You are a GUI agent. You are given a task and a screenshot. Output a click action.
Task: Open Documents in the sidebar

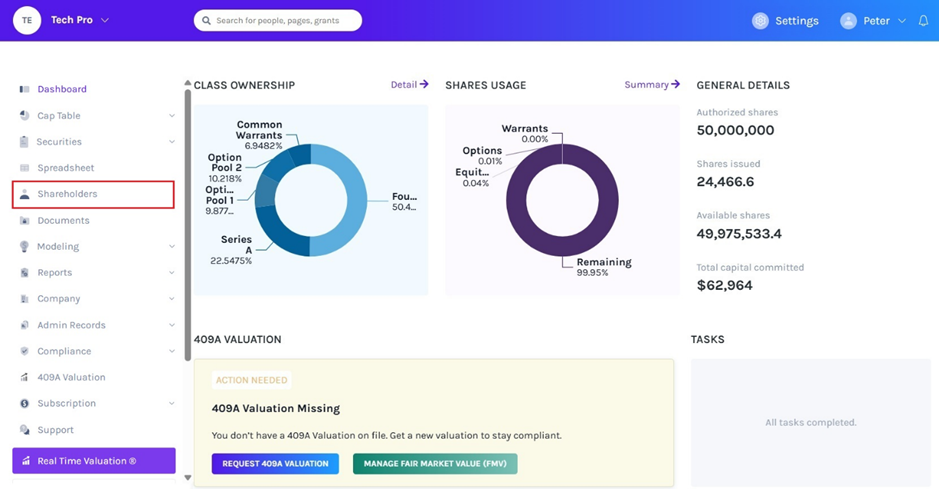click(63, 220)
